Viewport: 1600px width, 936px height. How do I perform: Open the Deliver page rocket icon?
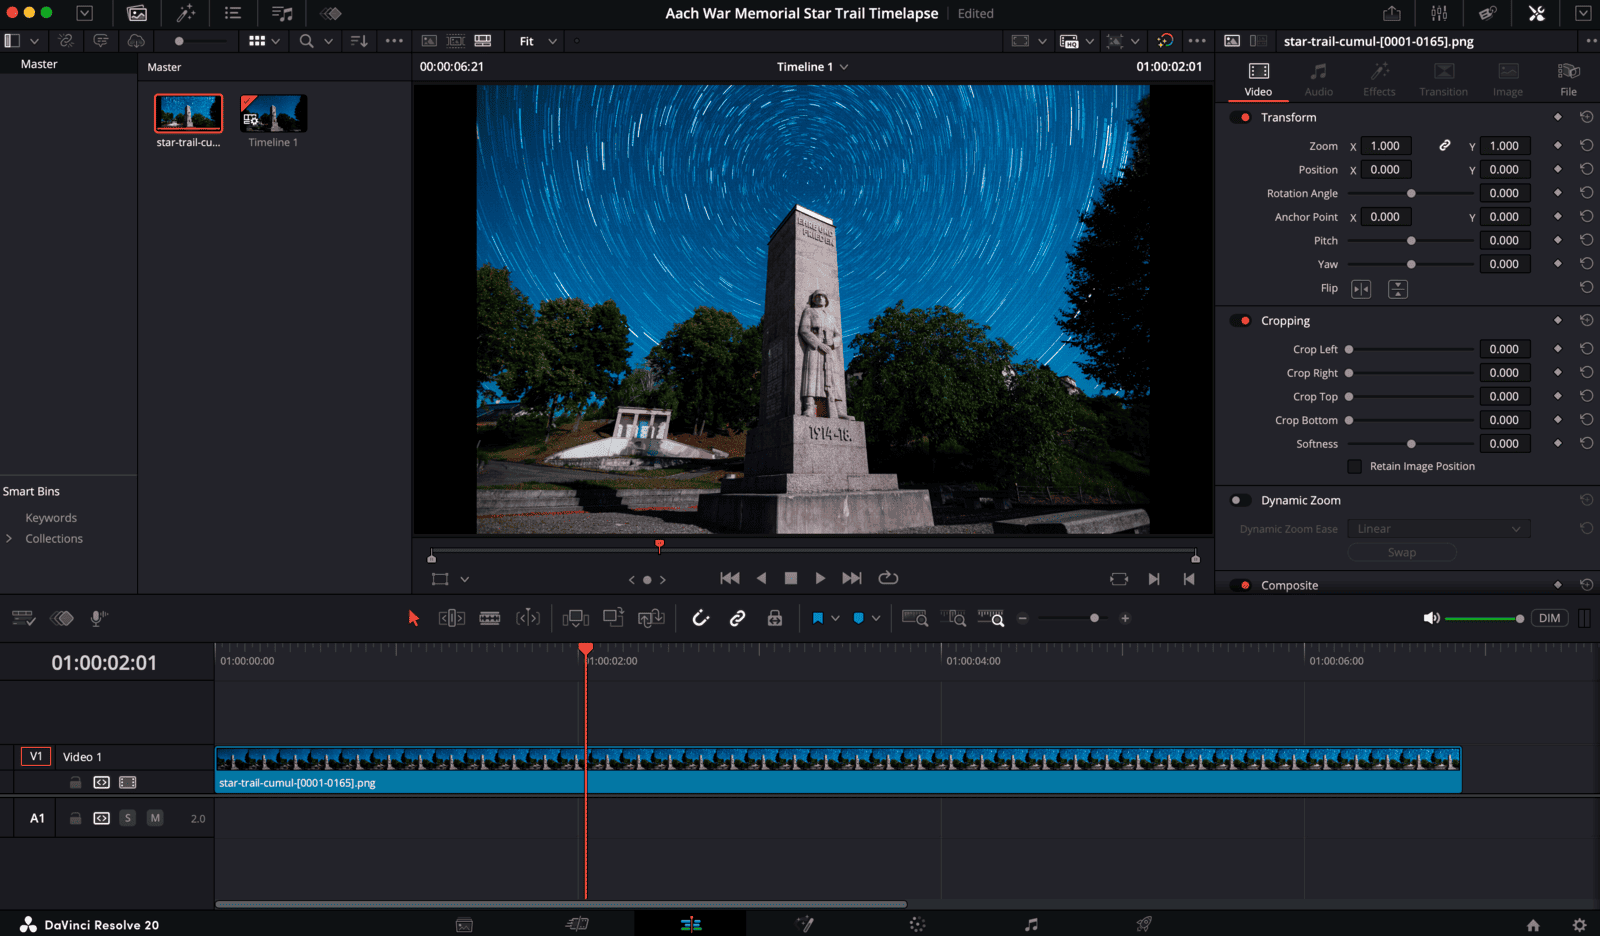click(x=1144, y=924)
